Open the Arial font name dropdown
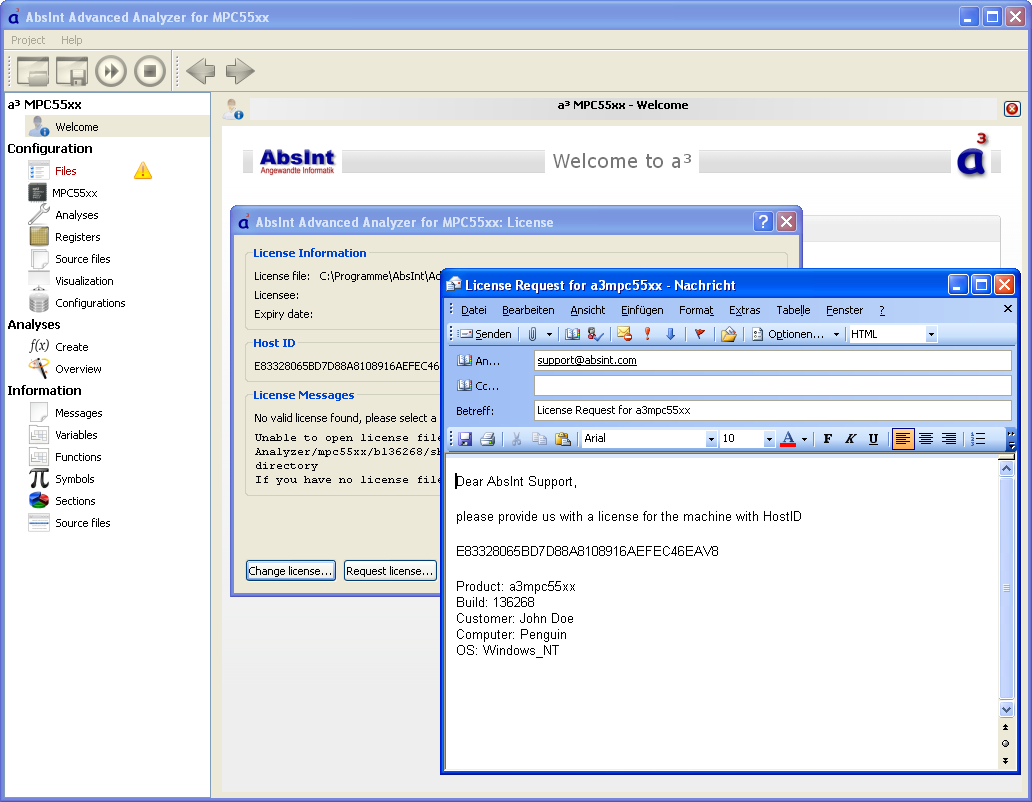1032x802 pixels. [711, 439]
